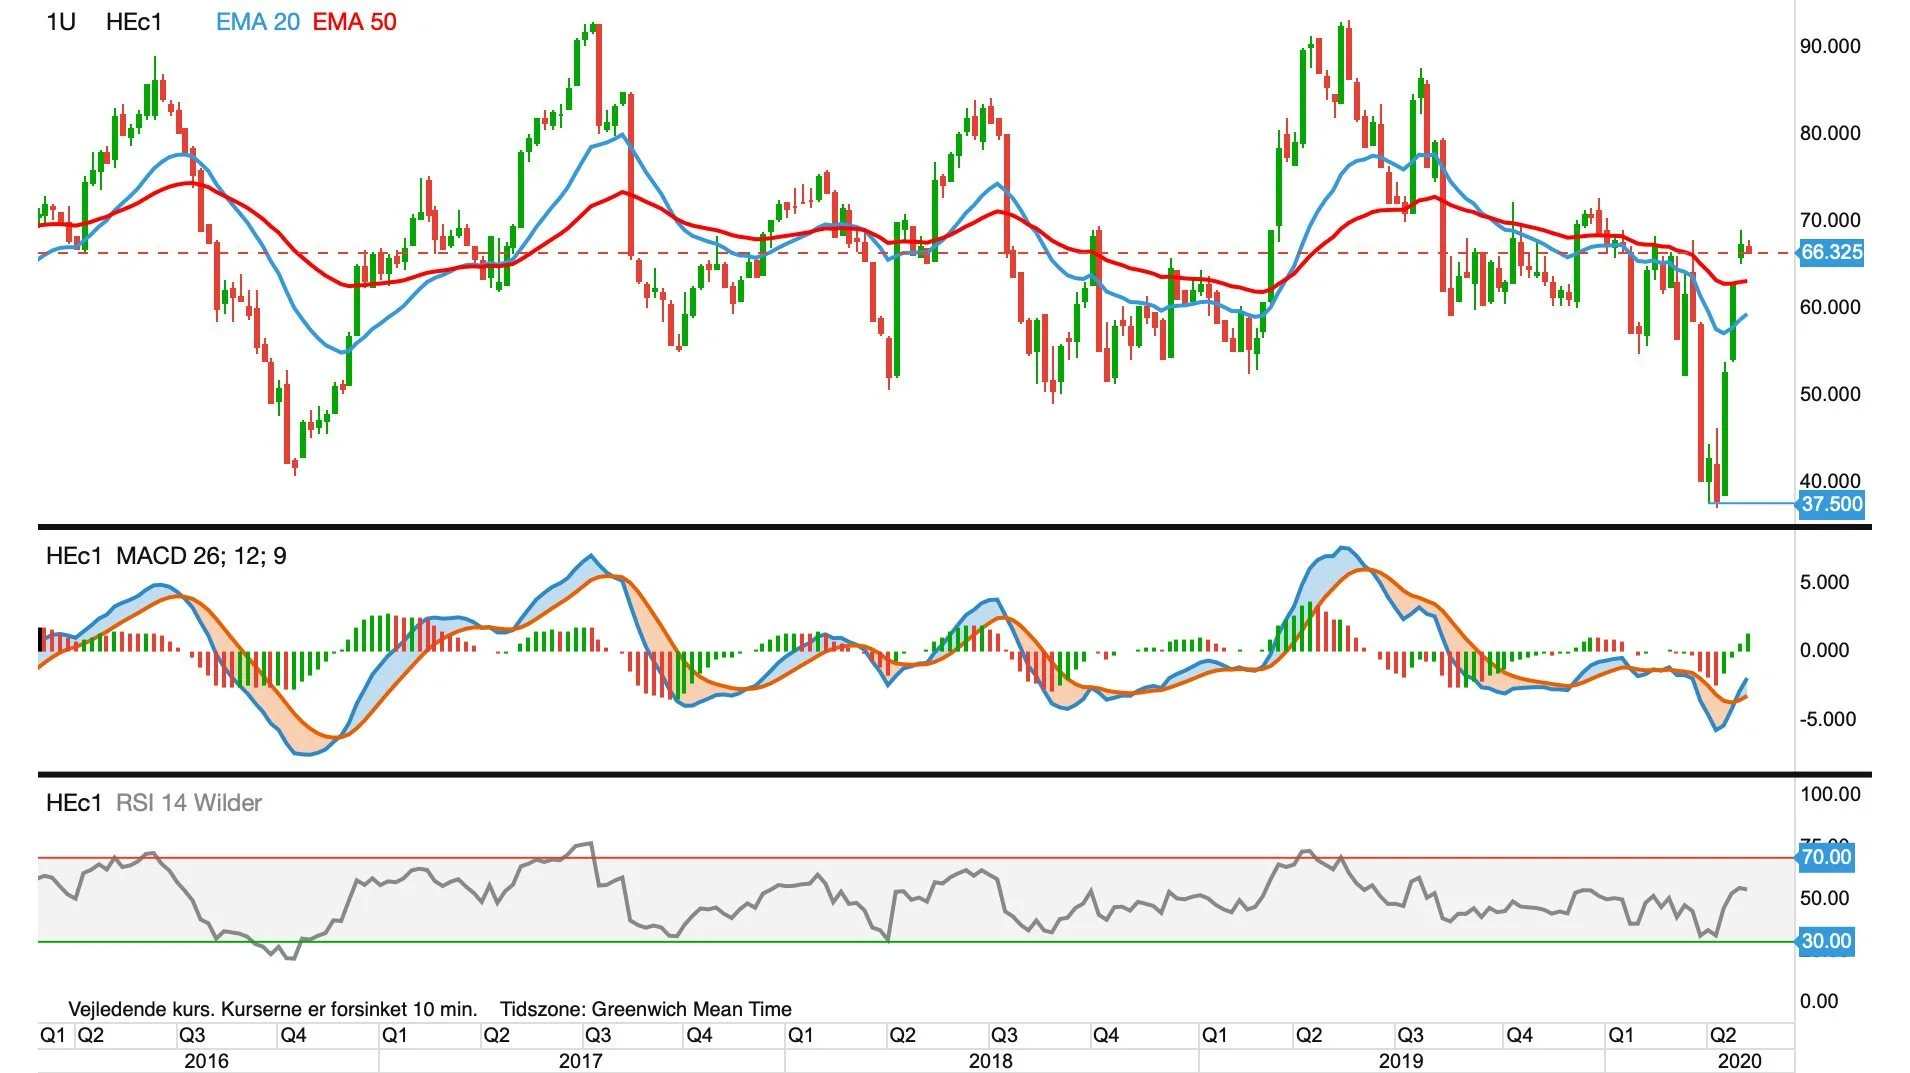The image size is (1910, 1073).
Task: Select the MACD 26; 12; 9 indicator title
Action: point(201,556)
